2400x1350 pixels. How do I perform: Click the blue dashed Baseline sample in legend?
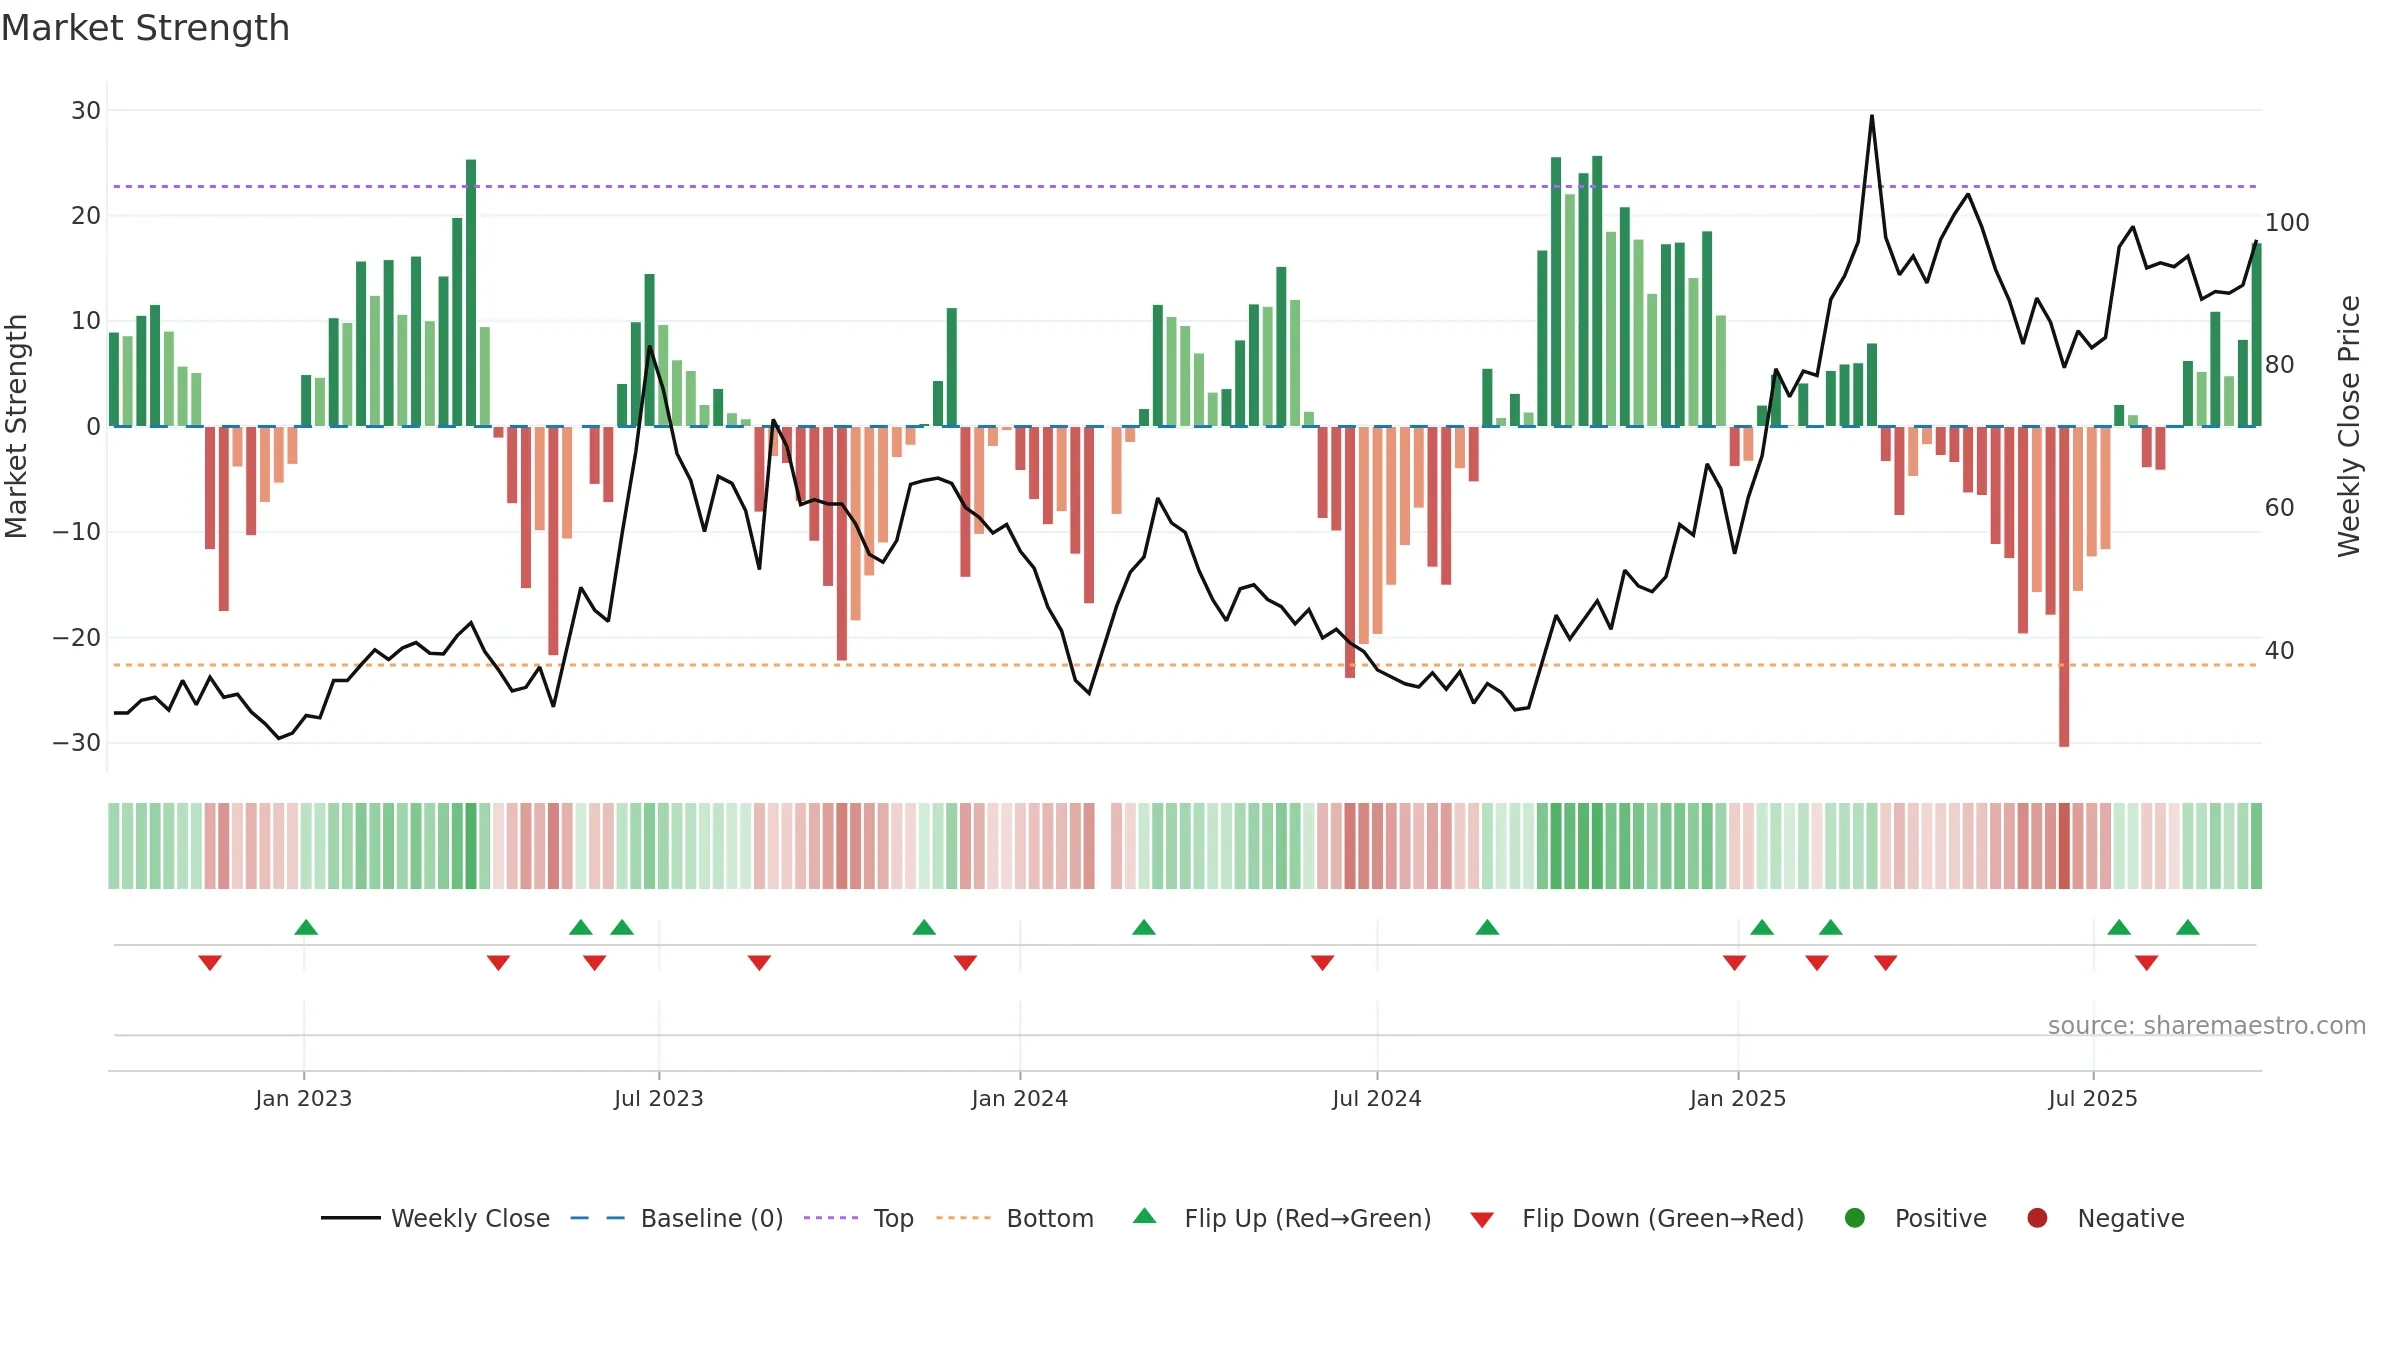(x=597, y=1218)
